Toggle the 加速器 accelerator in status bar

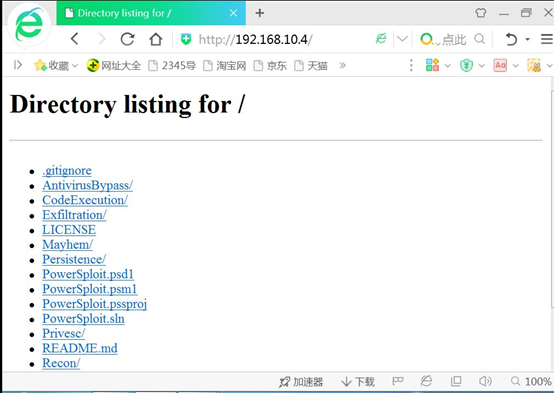point(301,382)
